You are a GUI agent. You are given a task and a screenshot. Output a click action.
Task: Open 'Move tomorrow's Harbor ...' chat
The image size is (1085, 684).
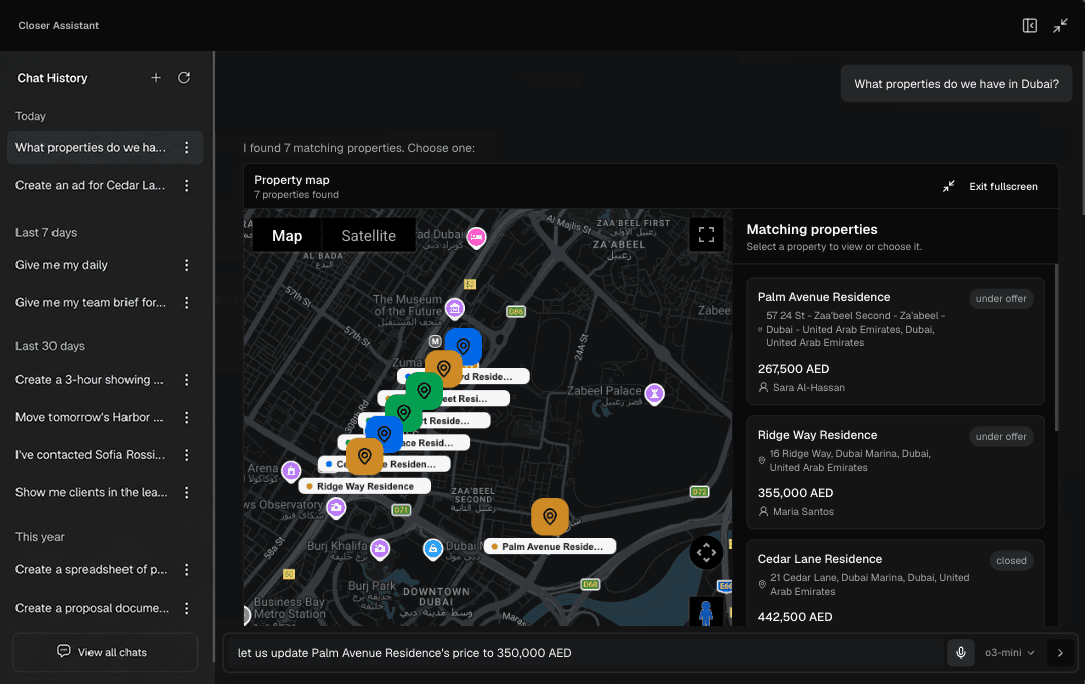click(x=89, y=417)
